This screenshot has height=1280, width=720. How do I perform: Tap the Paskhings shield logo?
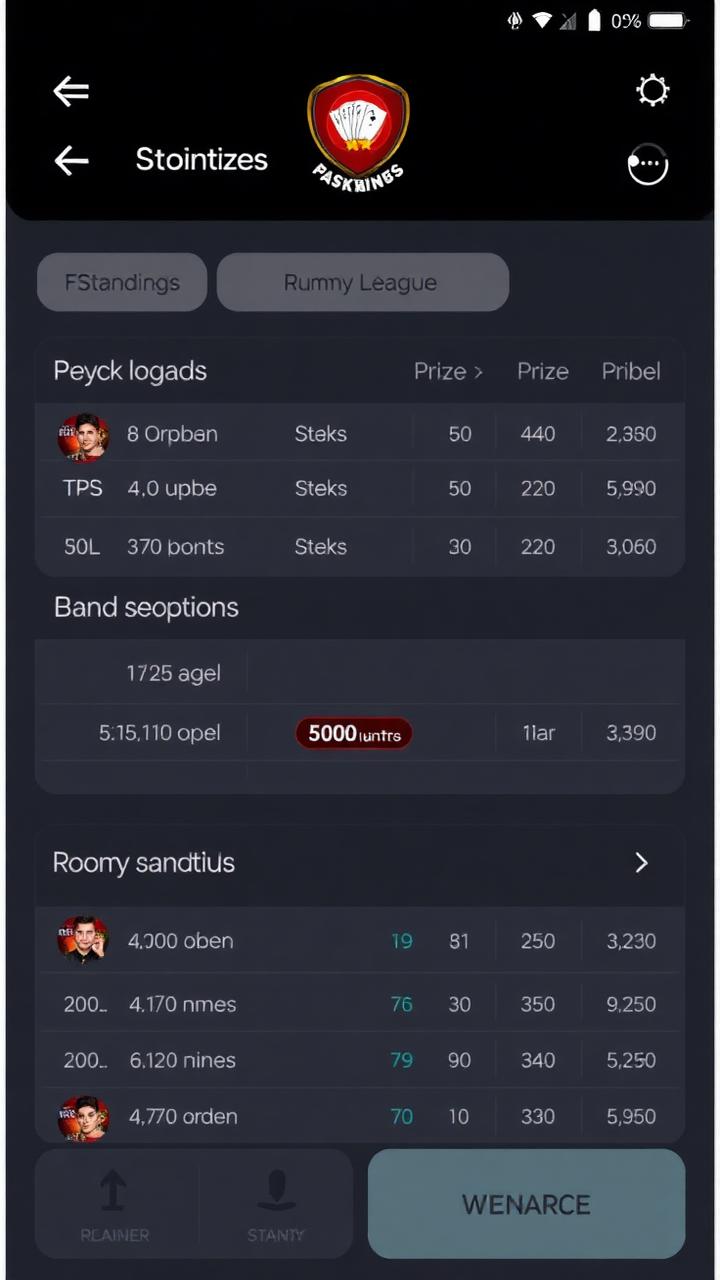(x=359, y=130)
